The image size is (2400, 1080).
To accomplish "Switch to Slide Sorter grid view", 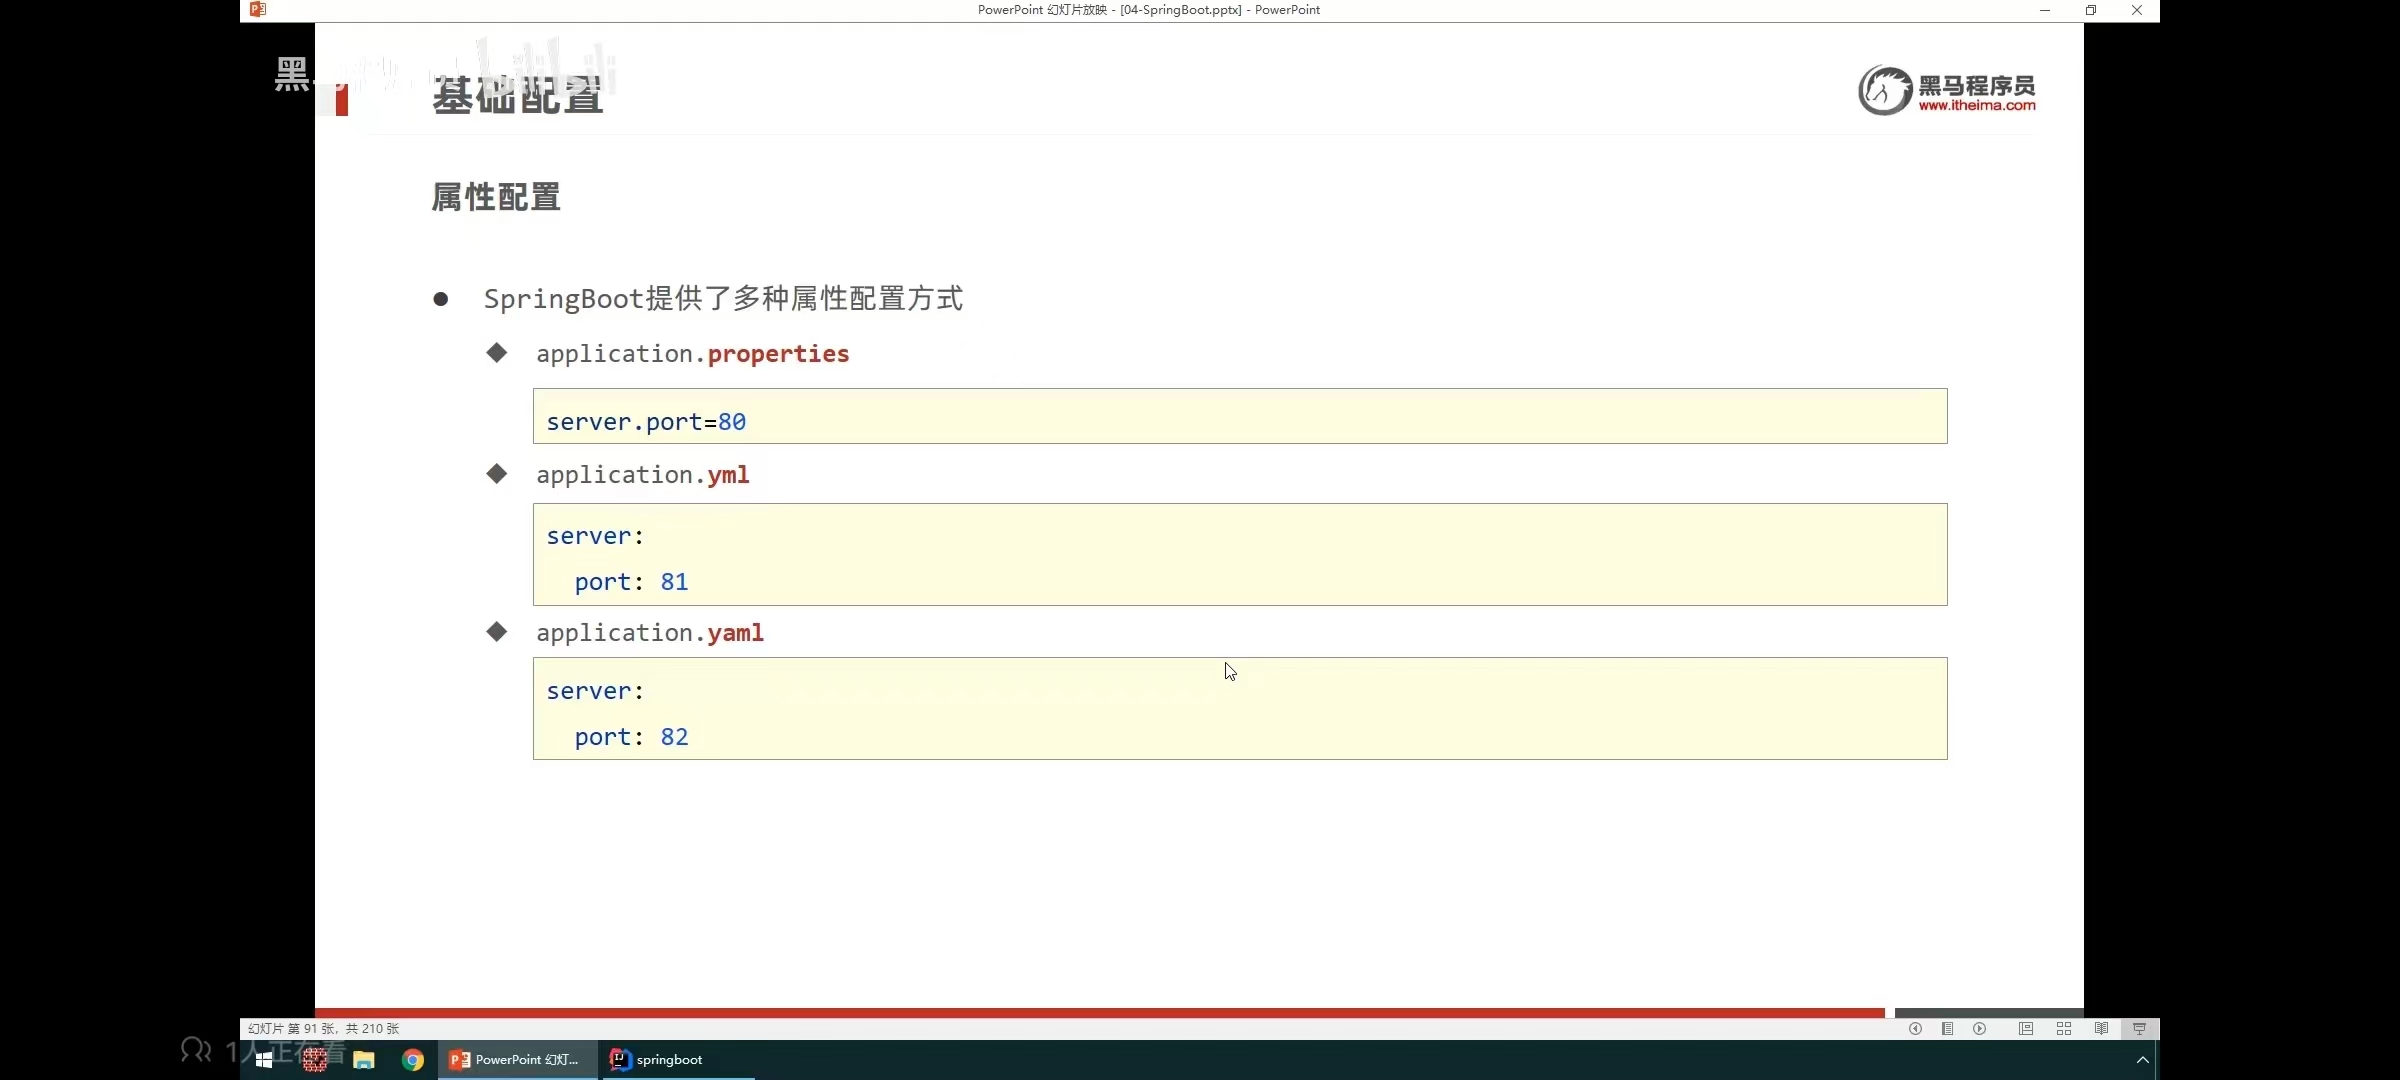I will coord(2063,1029).
